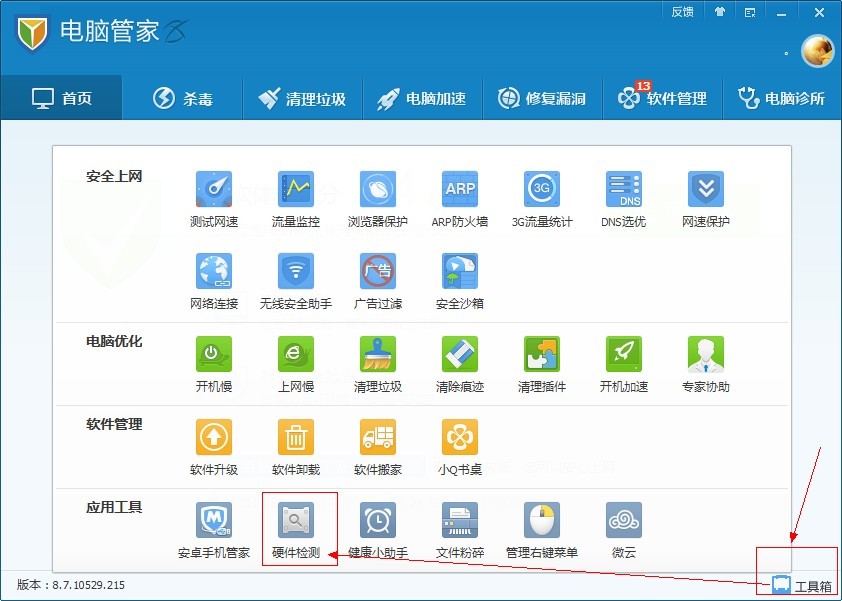Open the main menu icon in title bar
This screenshot has width=842, height=601.
750,13
